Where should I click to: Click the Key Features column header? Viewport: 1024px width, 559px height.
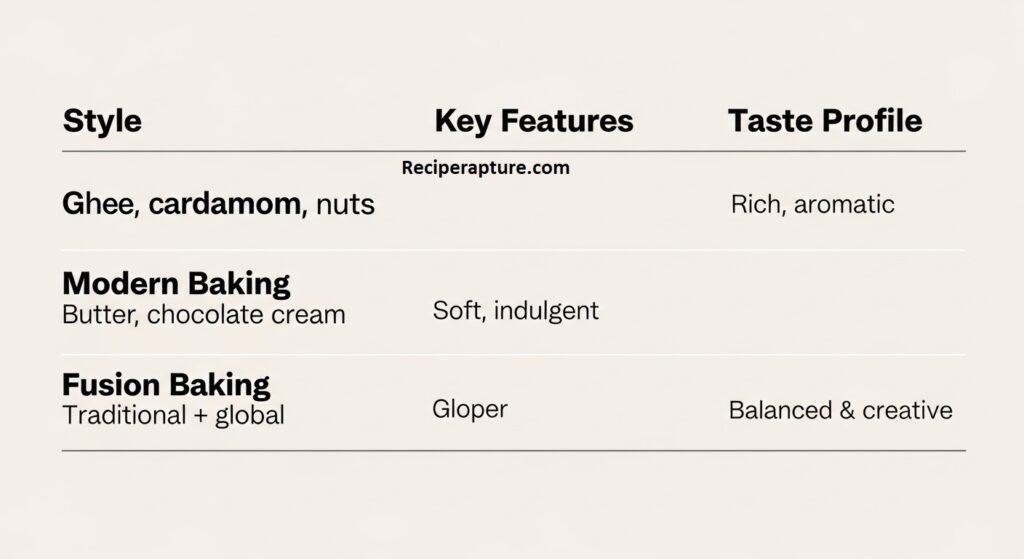coord(533,122)
